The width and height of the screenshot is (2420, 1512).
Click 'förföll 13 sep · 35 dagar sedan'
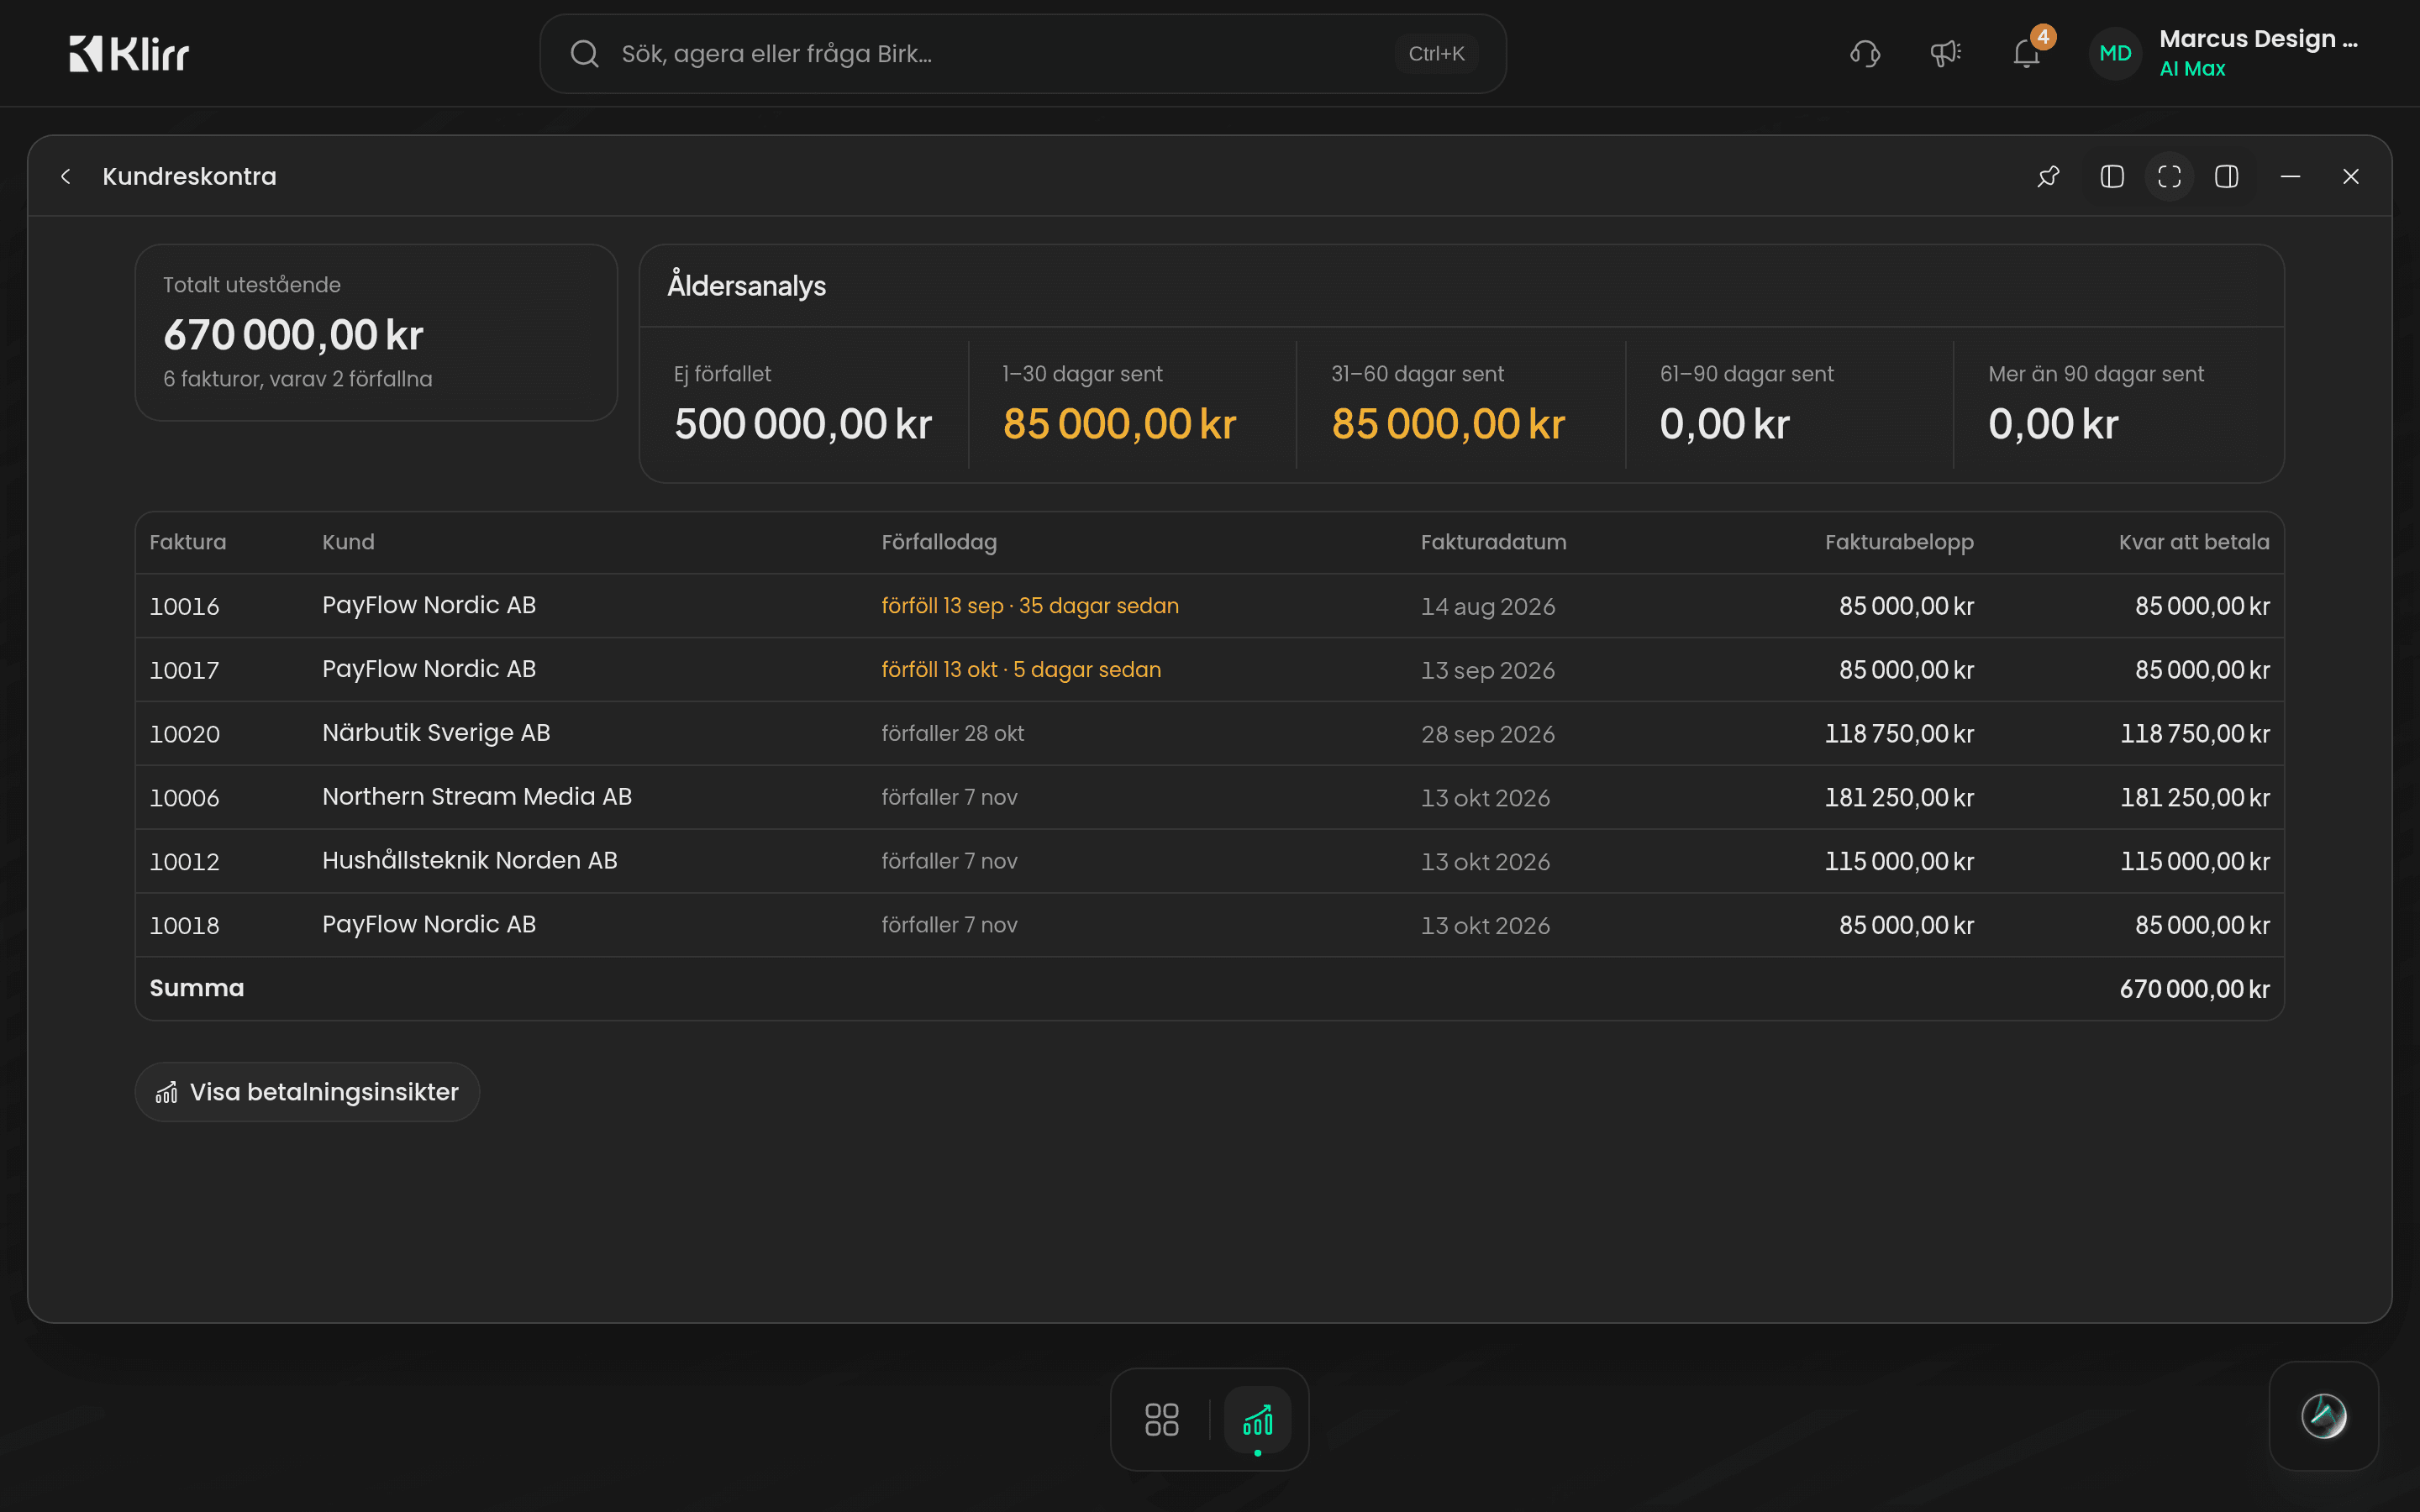tap(1030, 606)
